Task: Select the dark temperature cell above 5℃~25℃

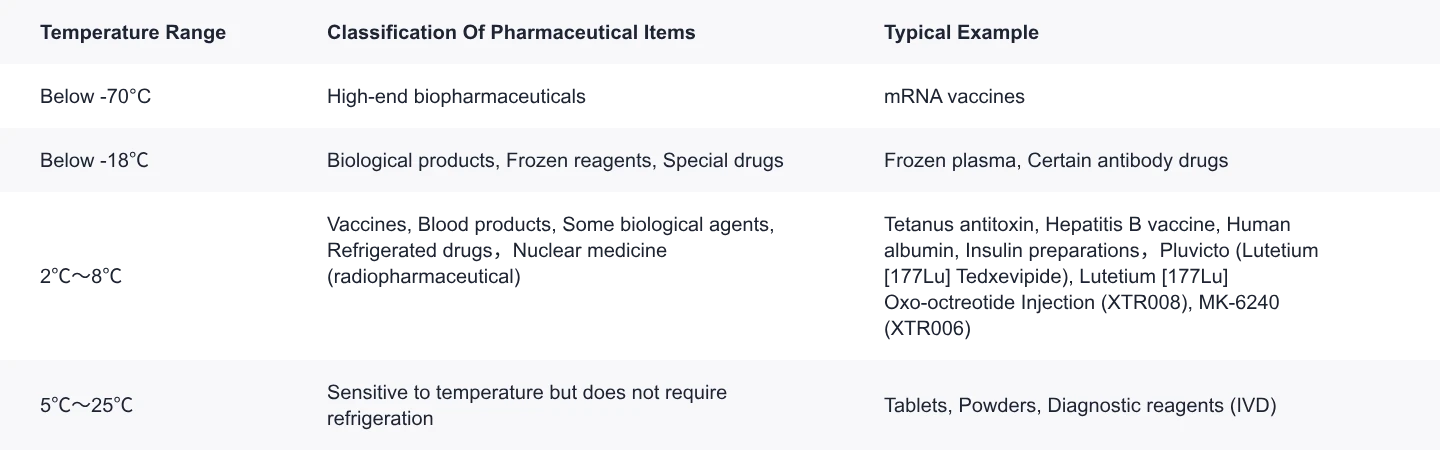Action: 85,277
